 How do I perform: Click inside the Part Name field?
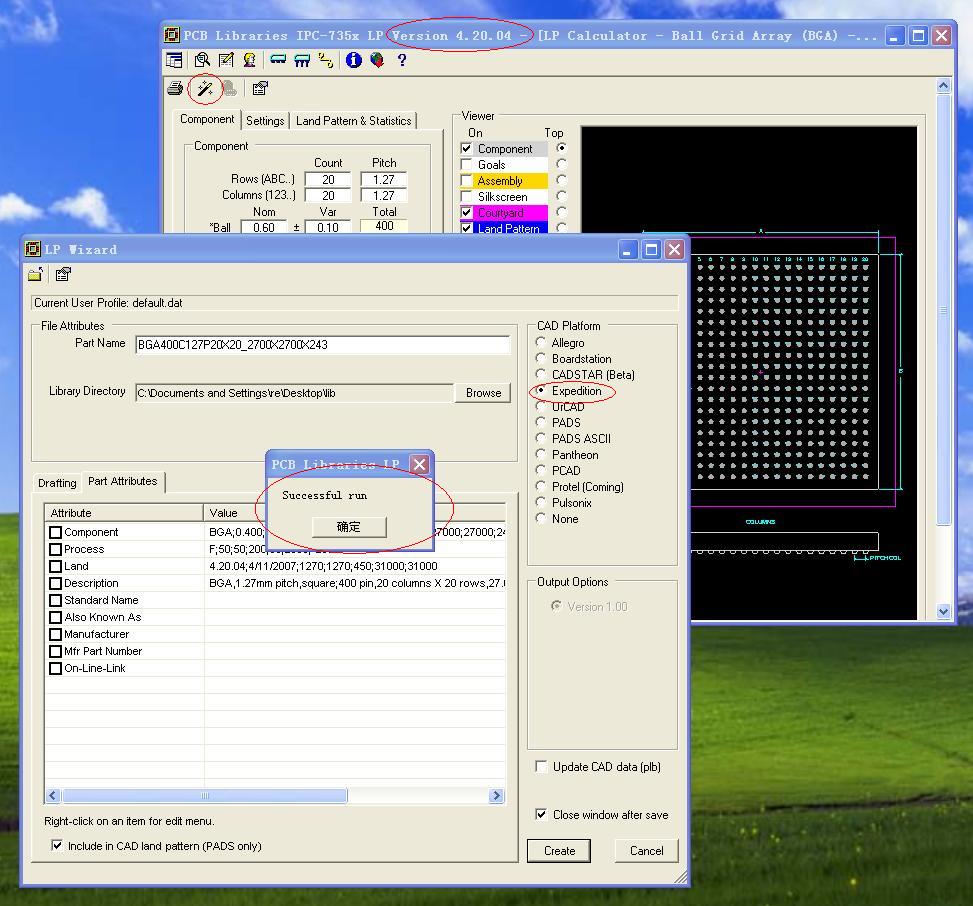click(x=322, y=345)
